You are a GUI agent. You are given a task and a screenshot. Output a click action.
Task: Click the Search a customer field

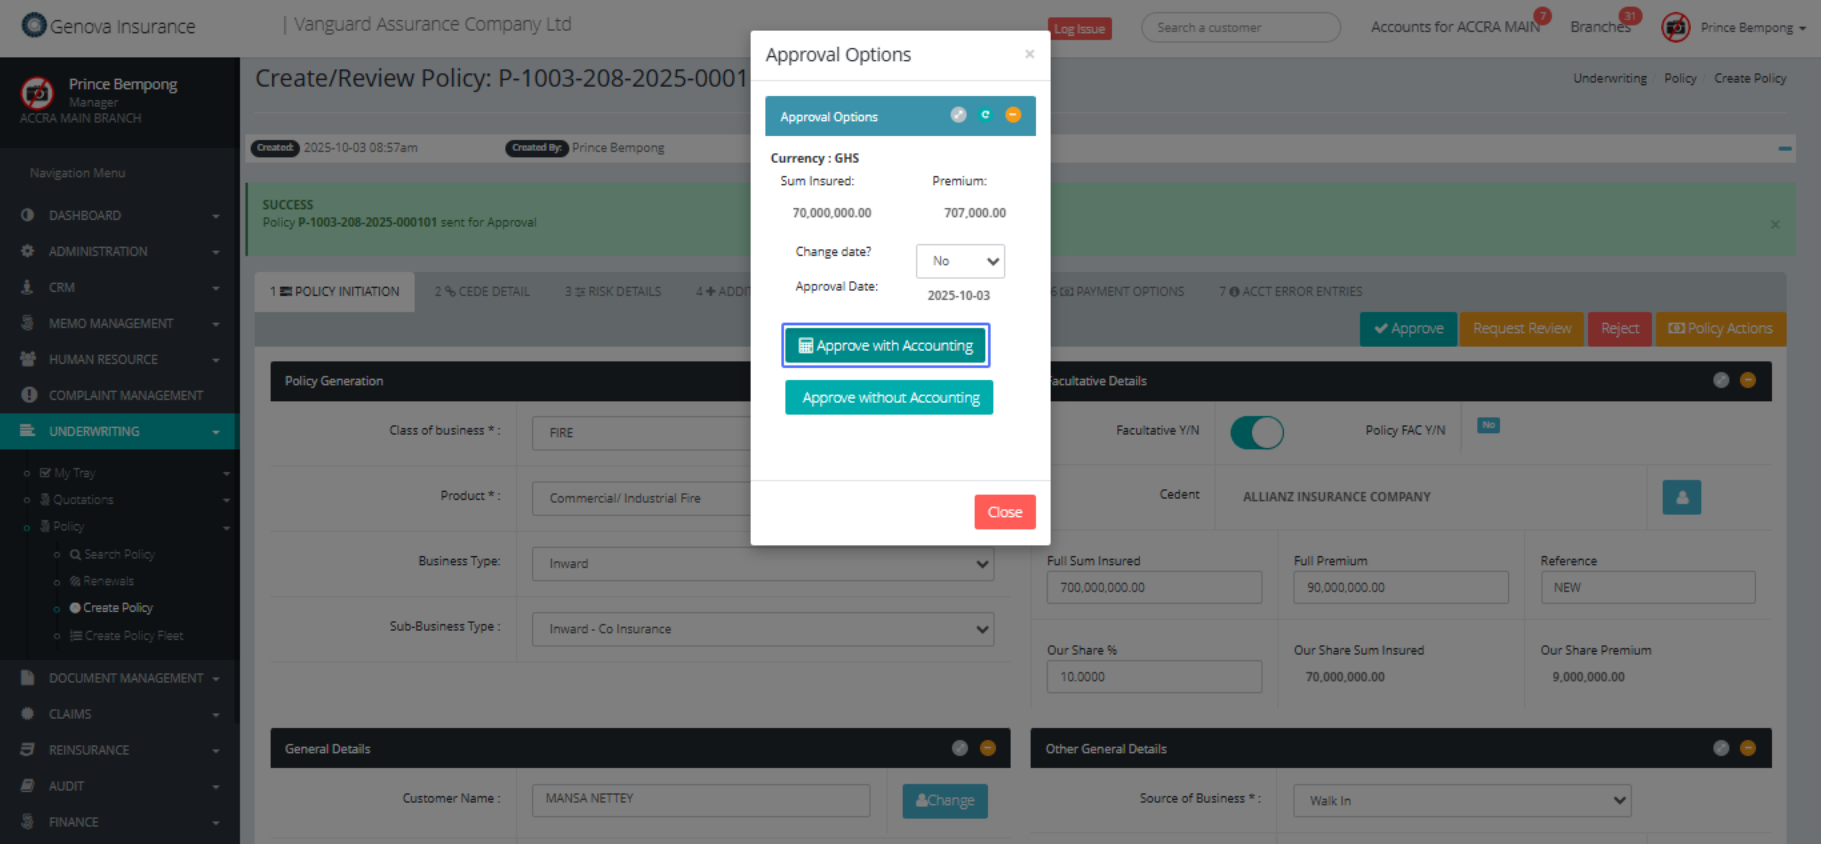(x=1240, y=28)
